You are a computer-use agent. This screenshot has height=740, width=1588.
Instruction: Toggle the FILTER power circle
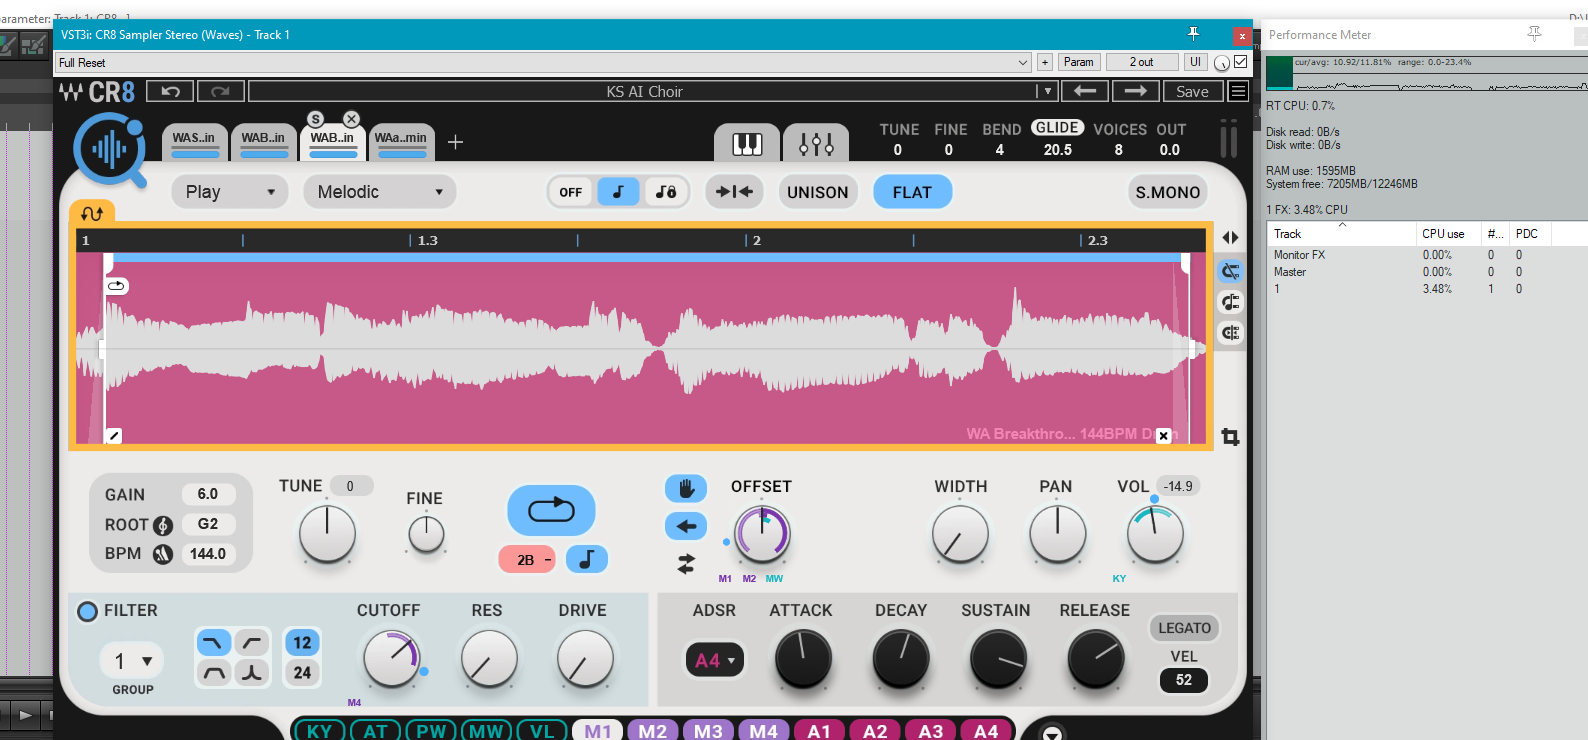88,611
